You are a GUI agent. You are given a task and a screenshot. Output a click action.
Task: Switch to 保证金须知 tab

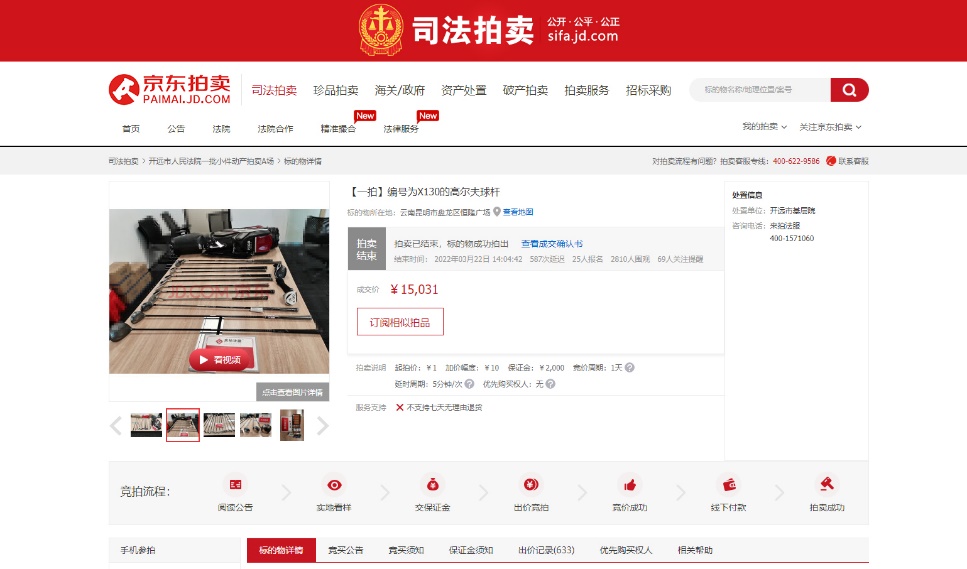coord(471,550)
